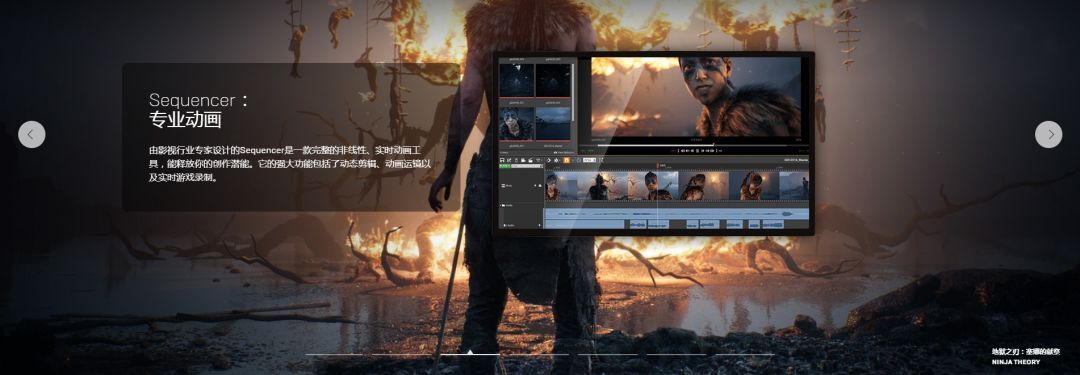The height and width of the screenshot is (375, 1080).
Task: Click the orange highlighted Sequencer toolbar icon
Action: [566, 160]
